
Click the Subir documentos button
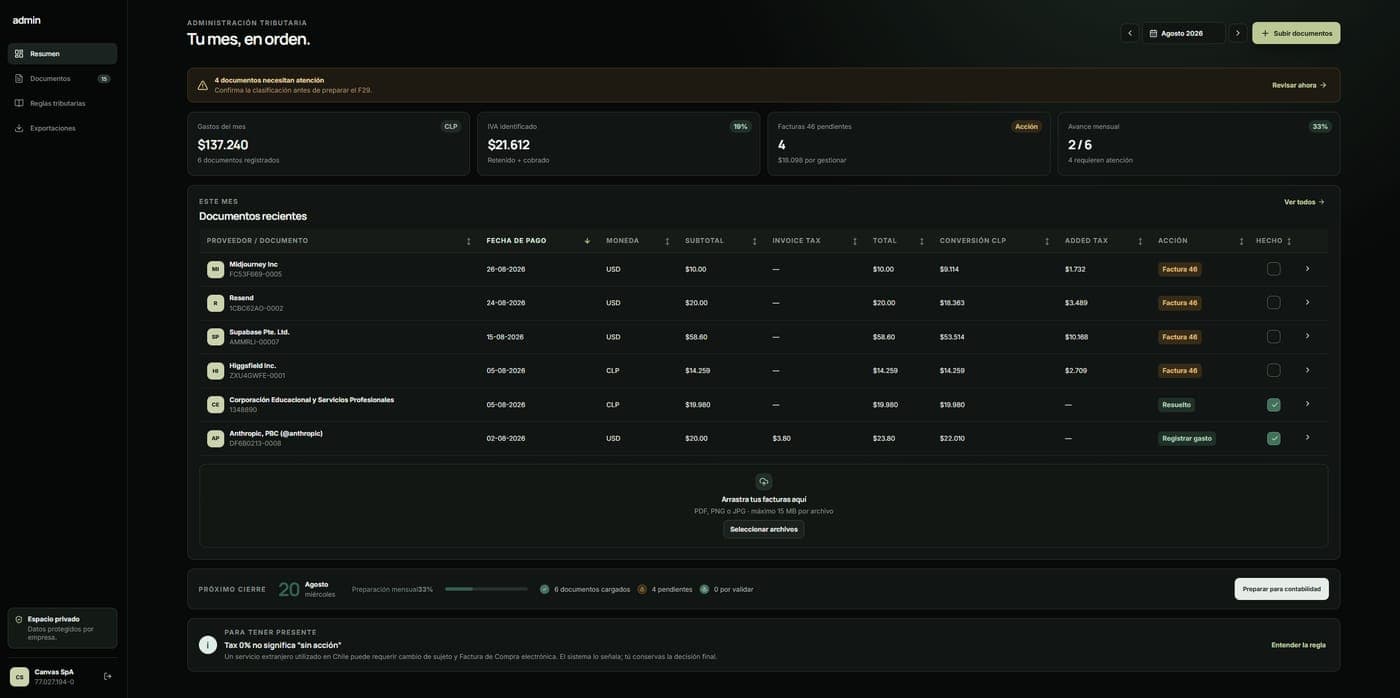coord(1296,33)
